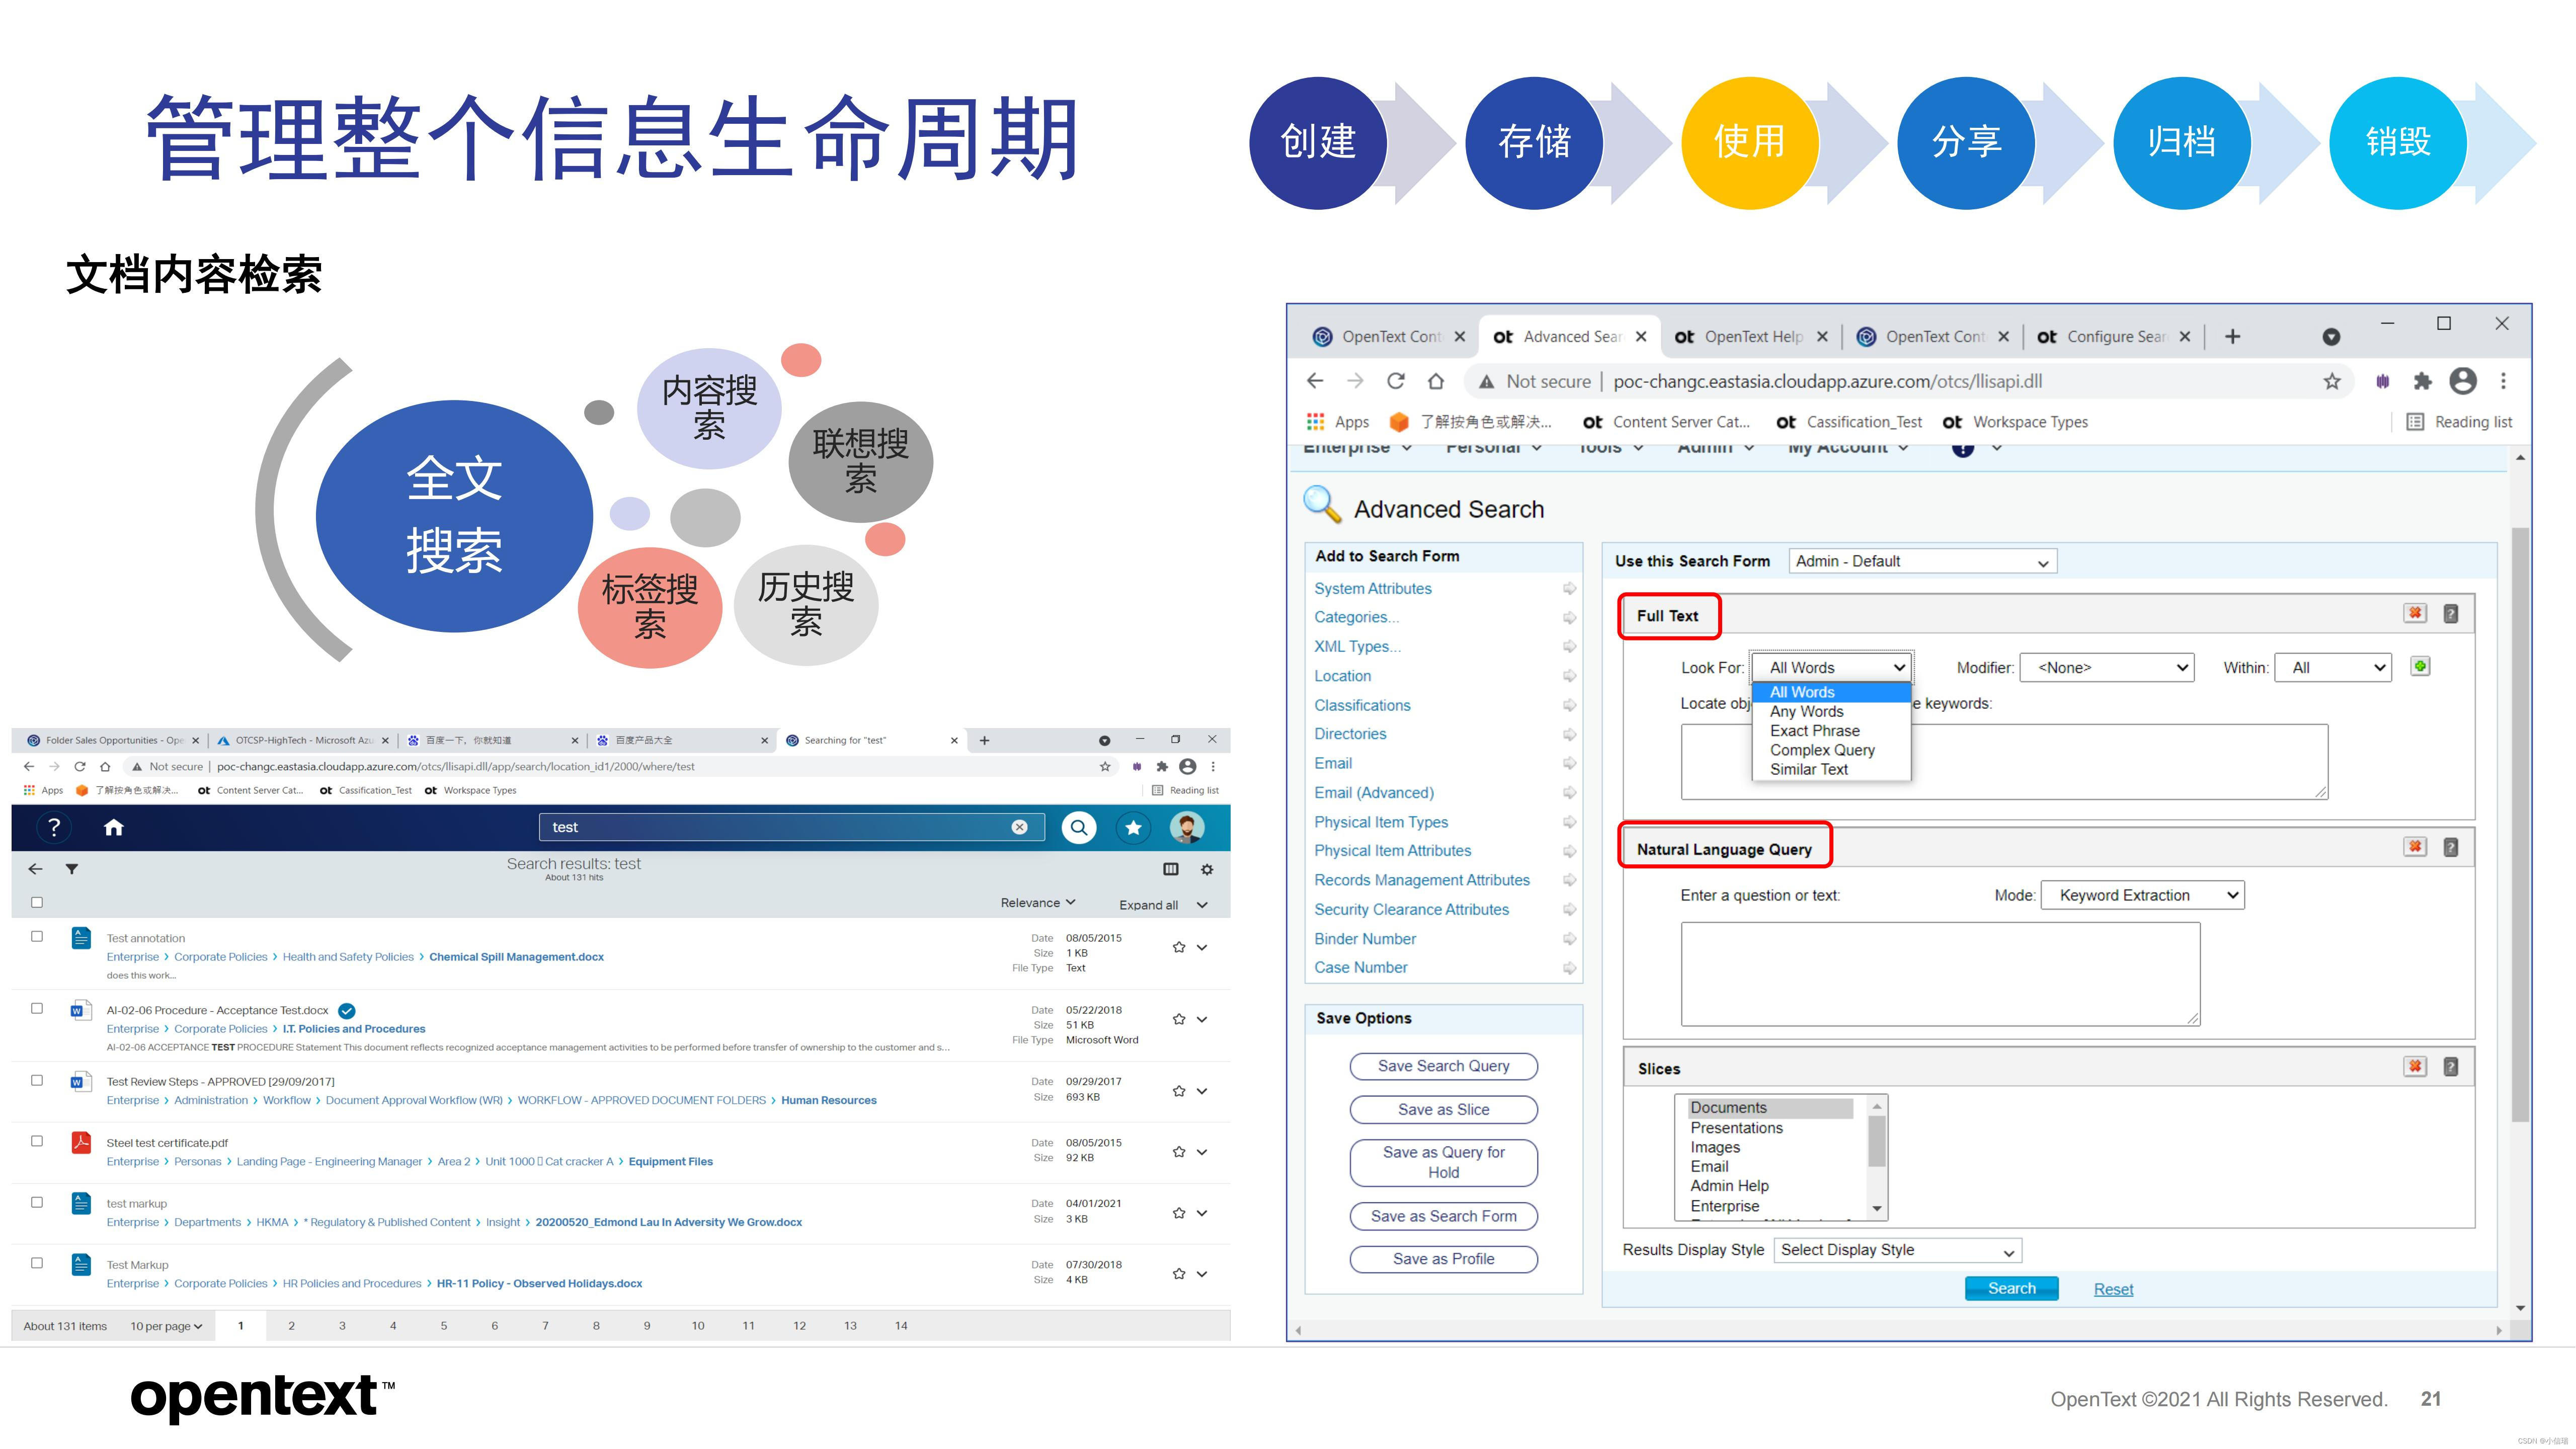Open the Modifier dropdown showing None
Screen dimensions: 2576x1449
tap(2106, 667)
